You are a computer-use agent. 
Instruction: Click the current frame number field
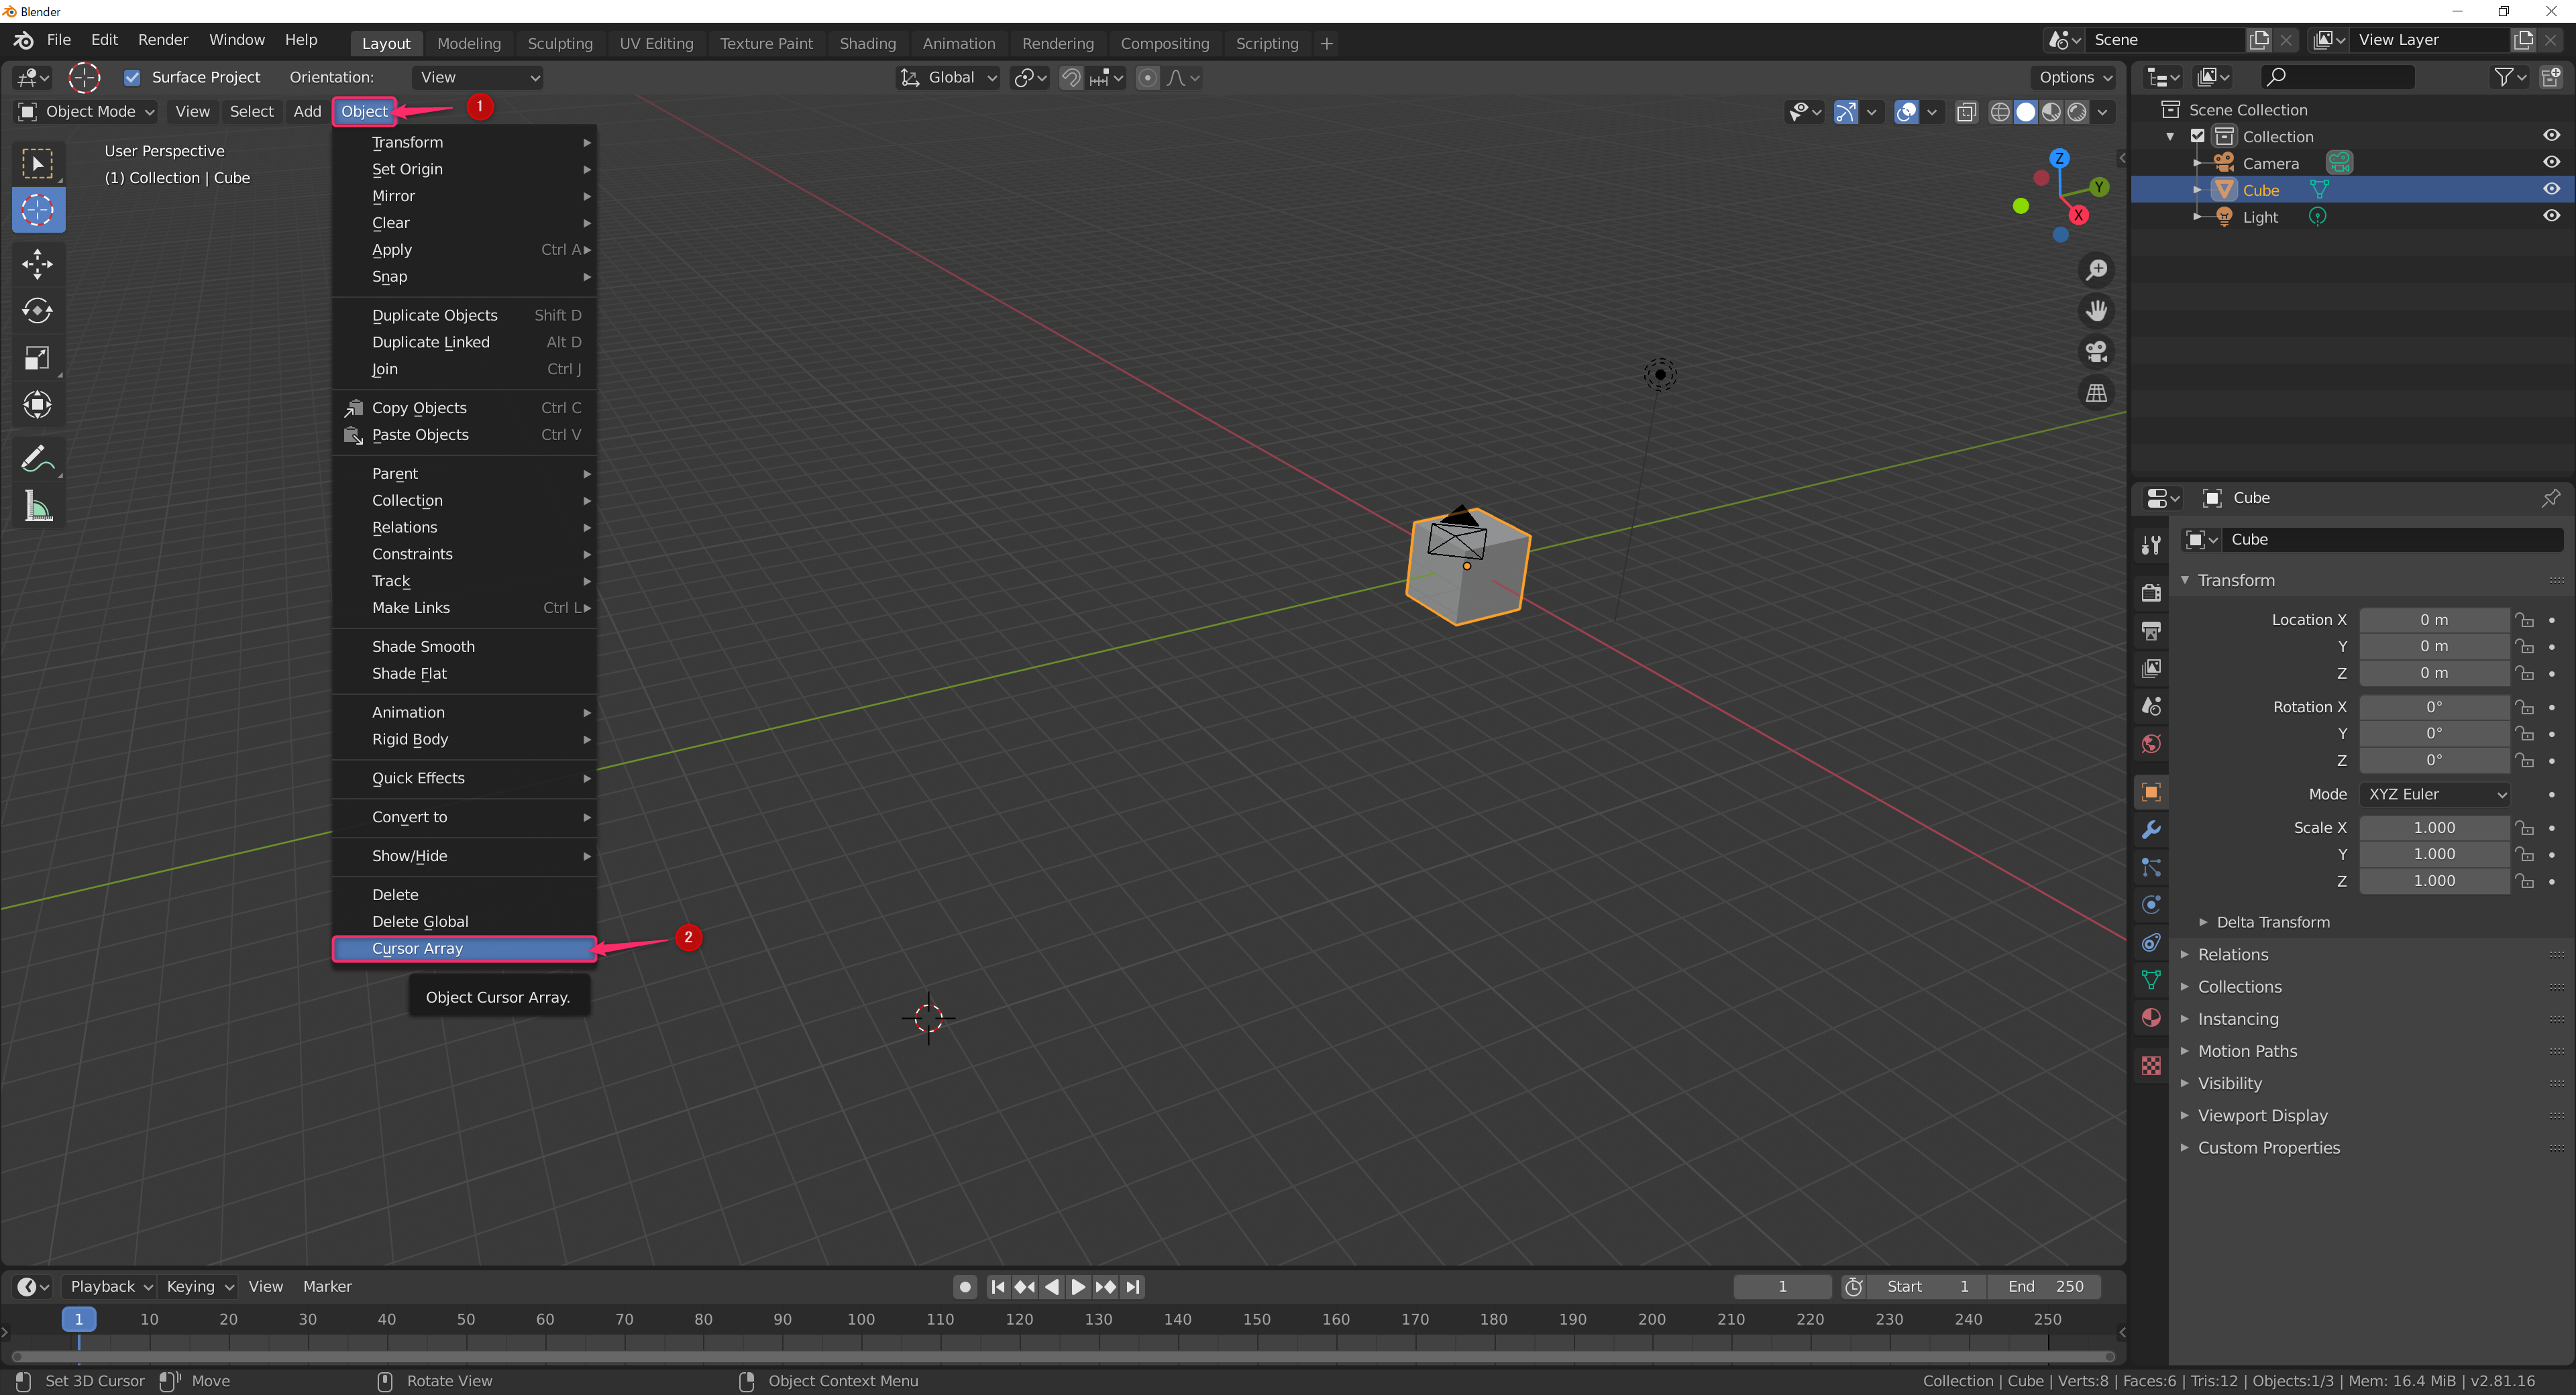(x=1782, y=1286)
